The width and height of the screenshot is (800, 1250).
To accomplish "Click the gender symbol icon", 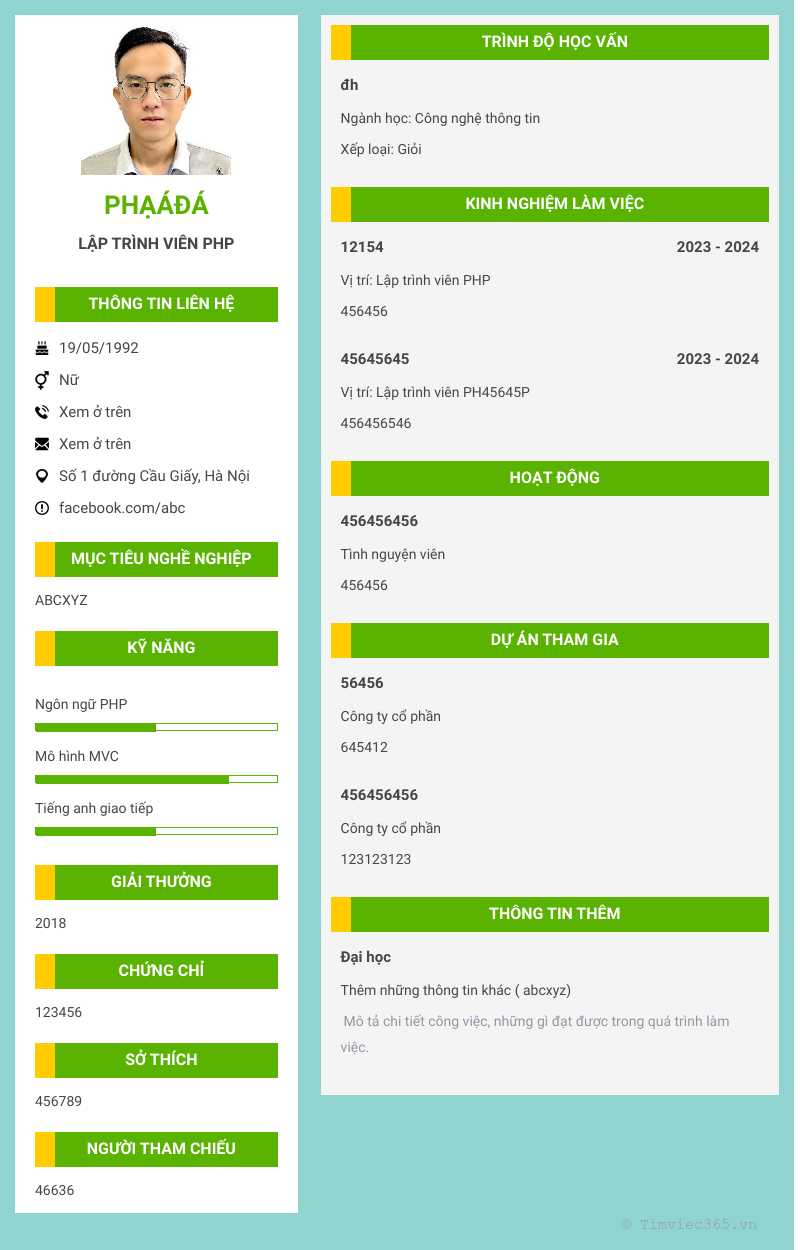I will [42, 380].
